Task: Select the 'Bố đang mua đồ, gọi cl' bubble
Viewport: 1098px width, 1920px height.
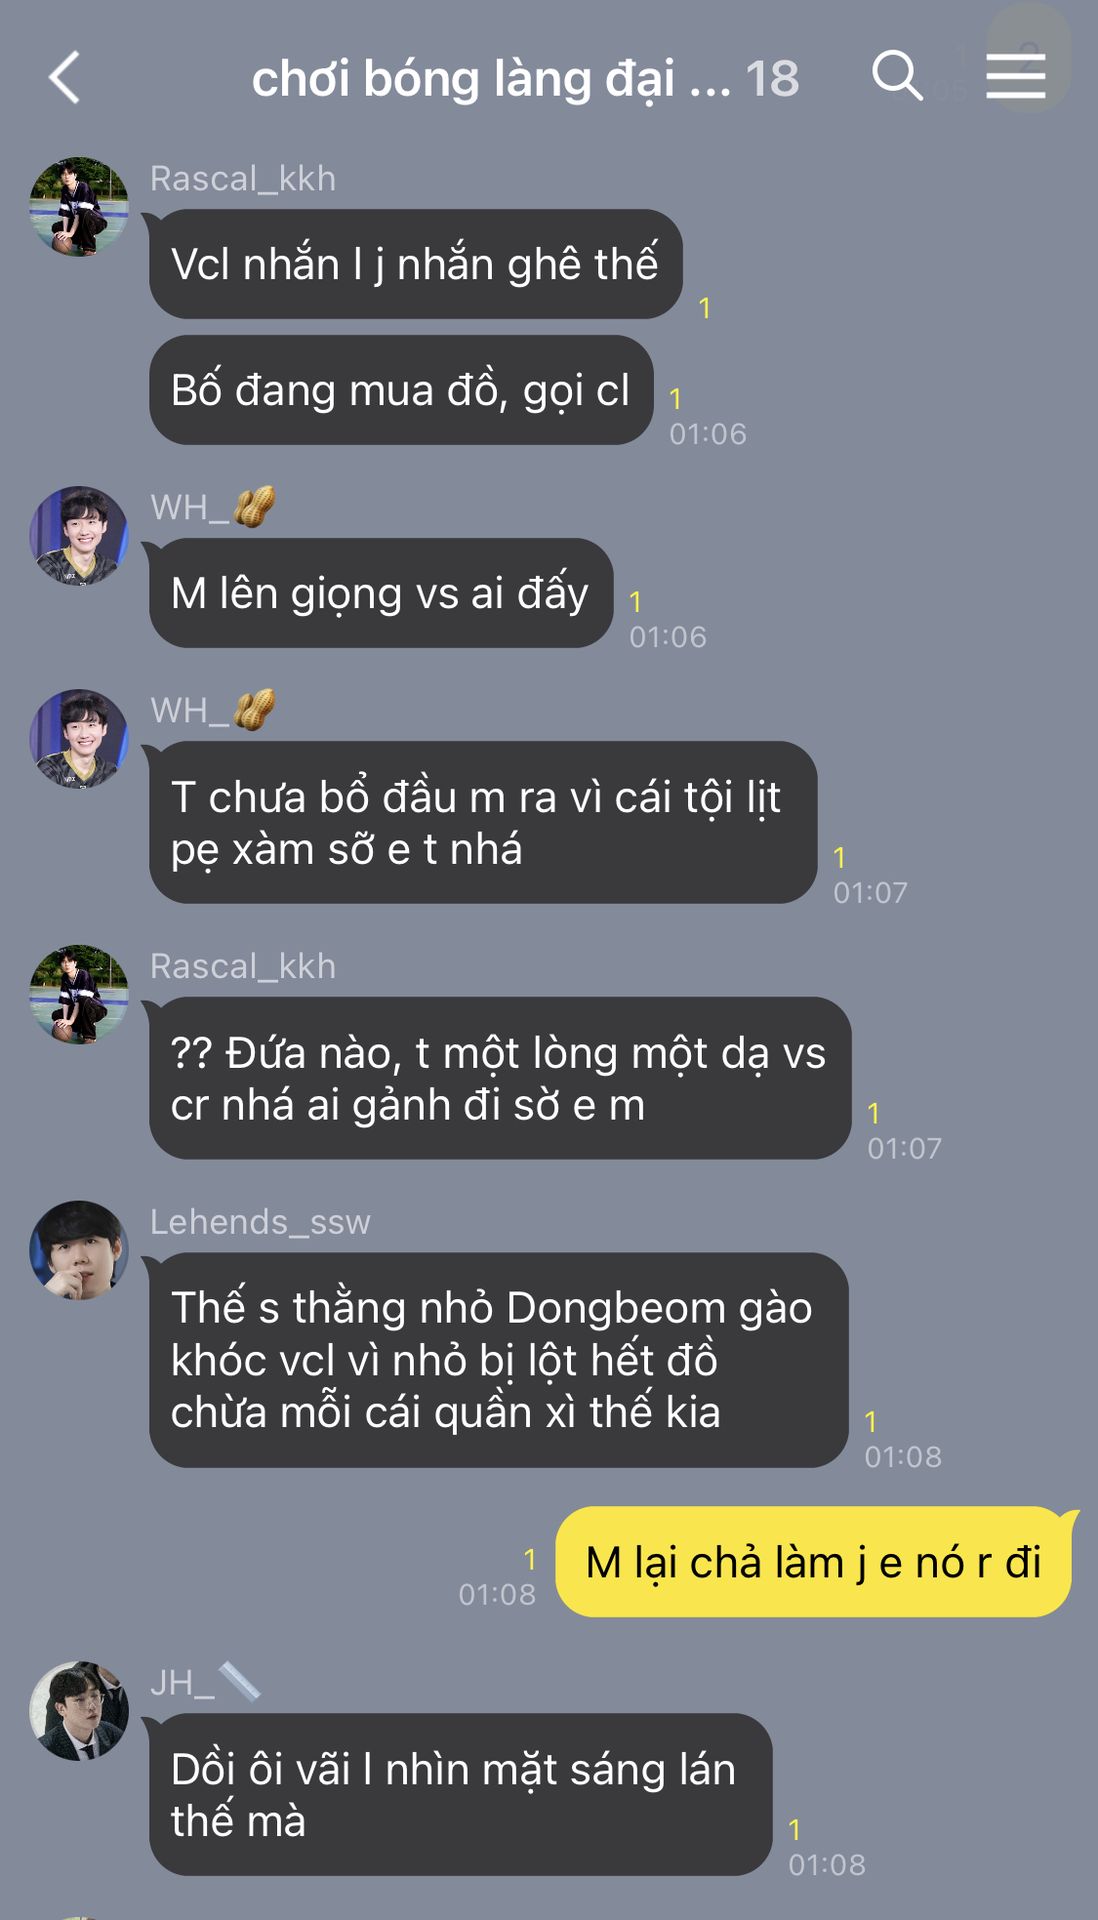Action: click(401, 390)
